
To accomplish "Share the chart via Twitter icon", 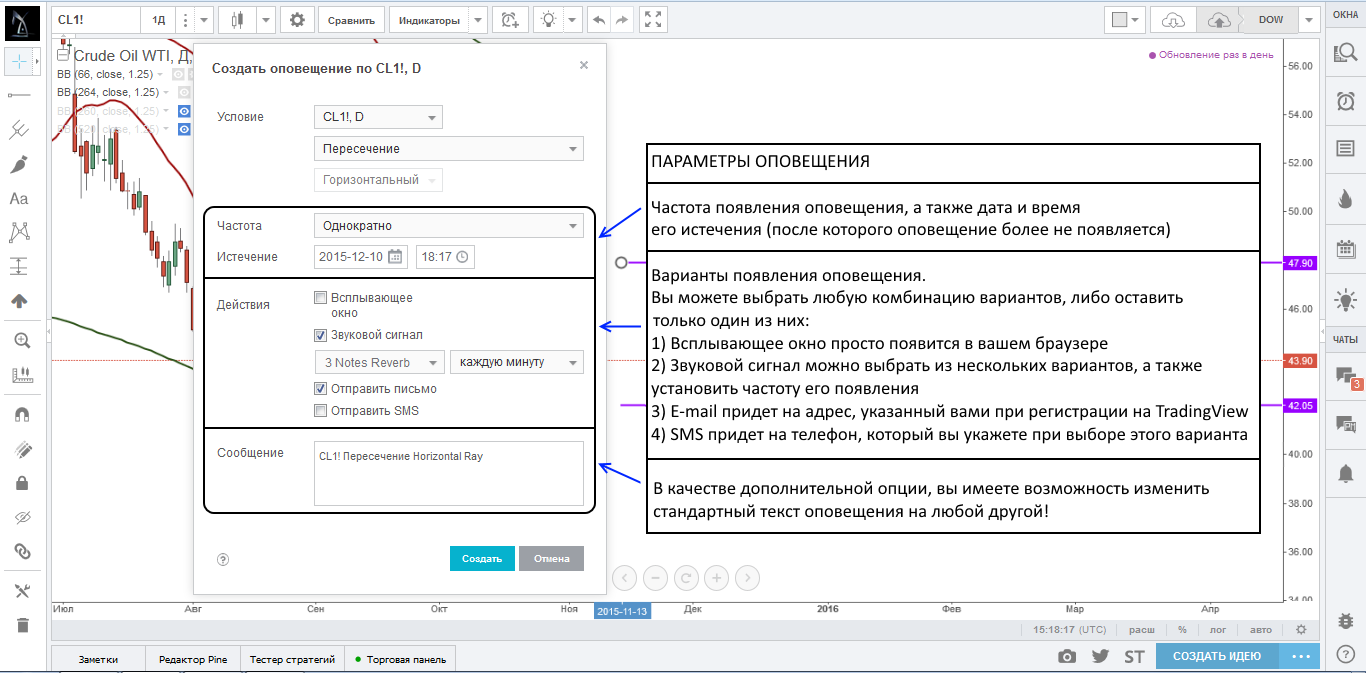I will (x=1100, y=656).
